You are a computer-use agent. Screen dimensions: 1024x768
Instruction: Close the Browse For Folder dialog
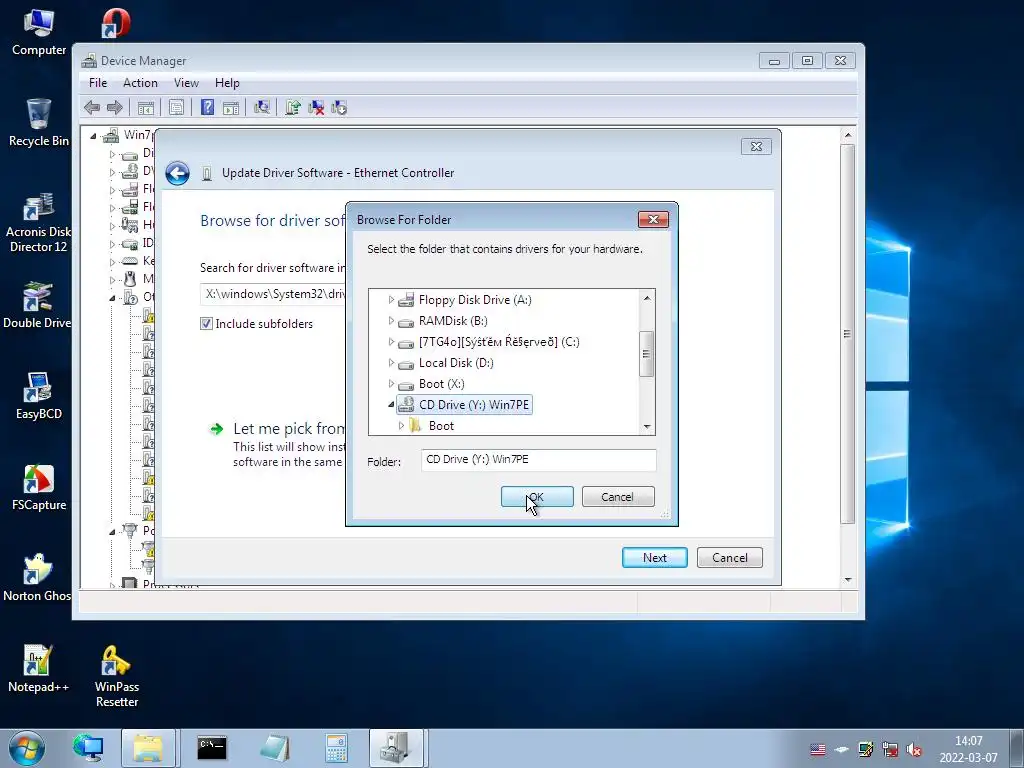click(653, 219)
